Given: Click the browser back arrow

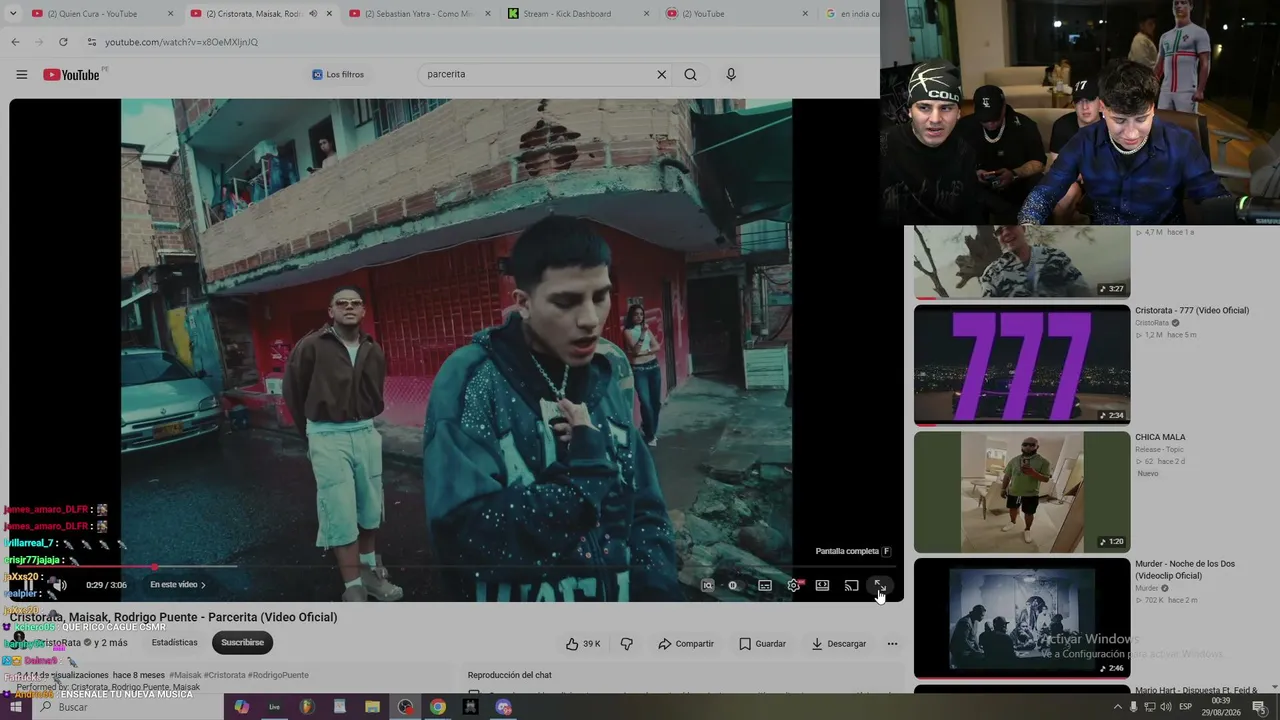Looking at the screenshot, I should pyautogui.click(x=15, y=42).
